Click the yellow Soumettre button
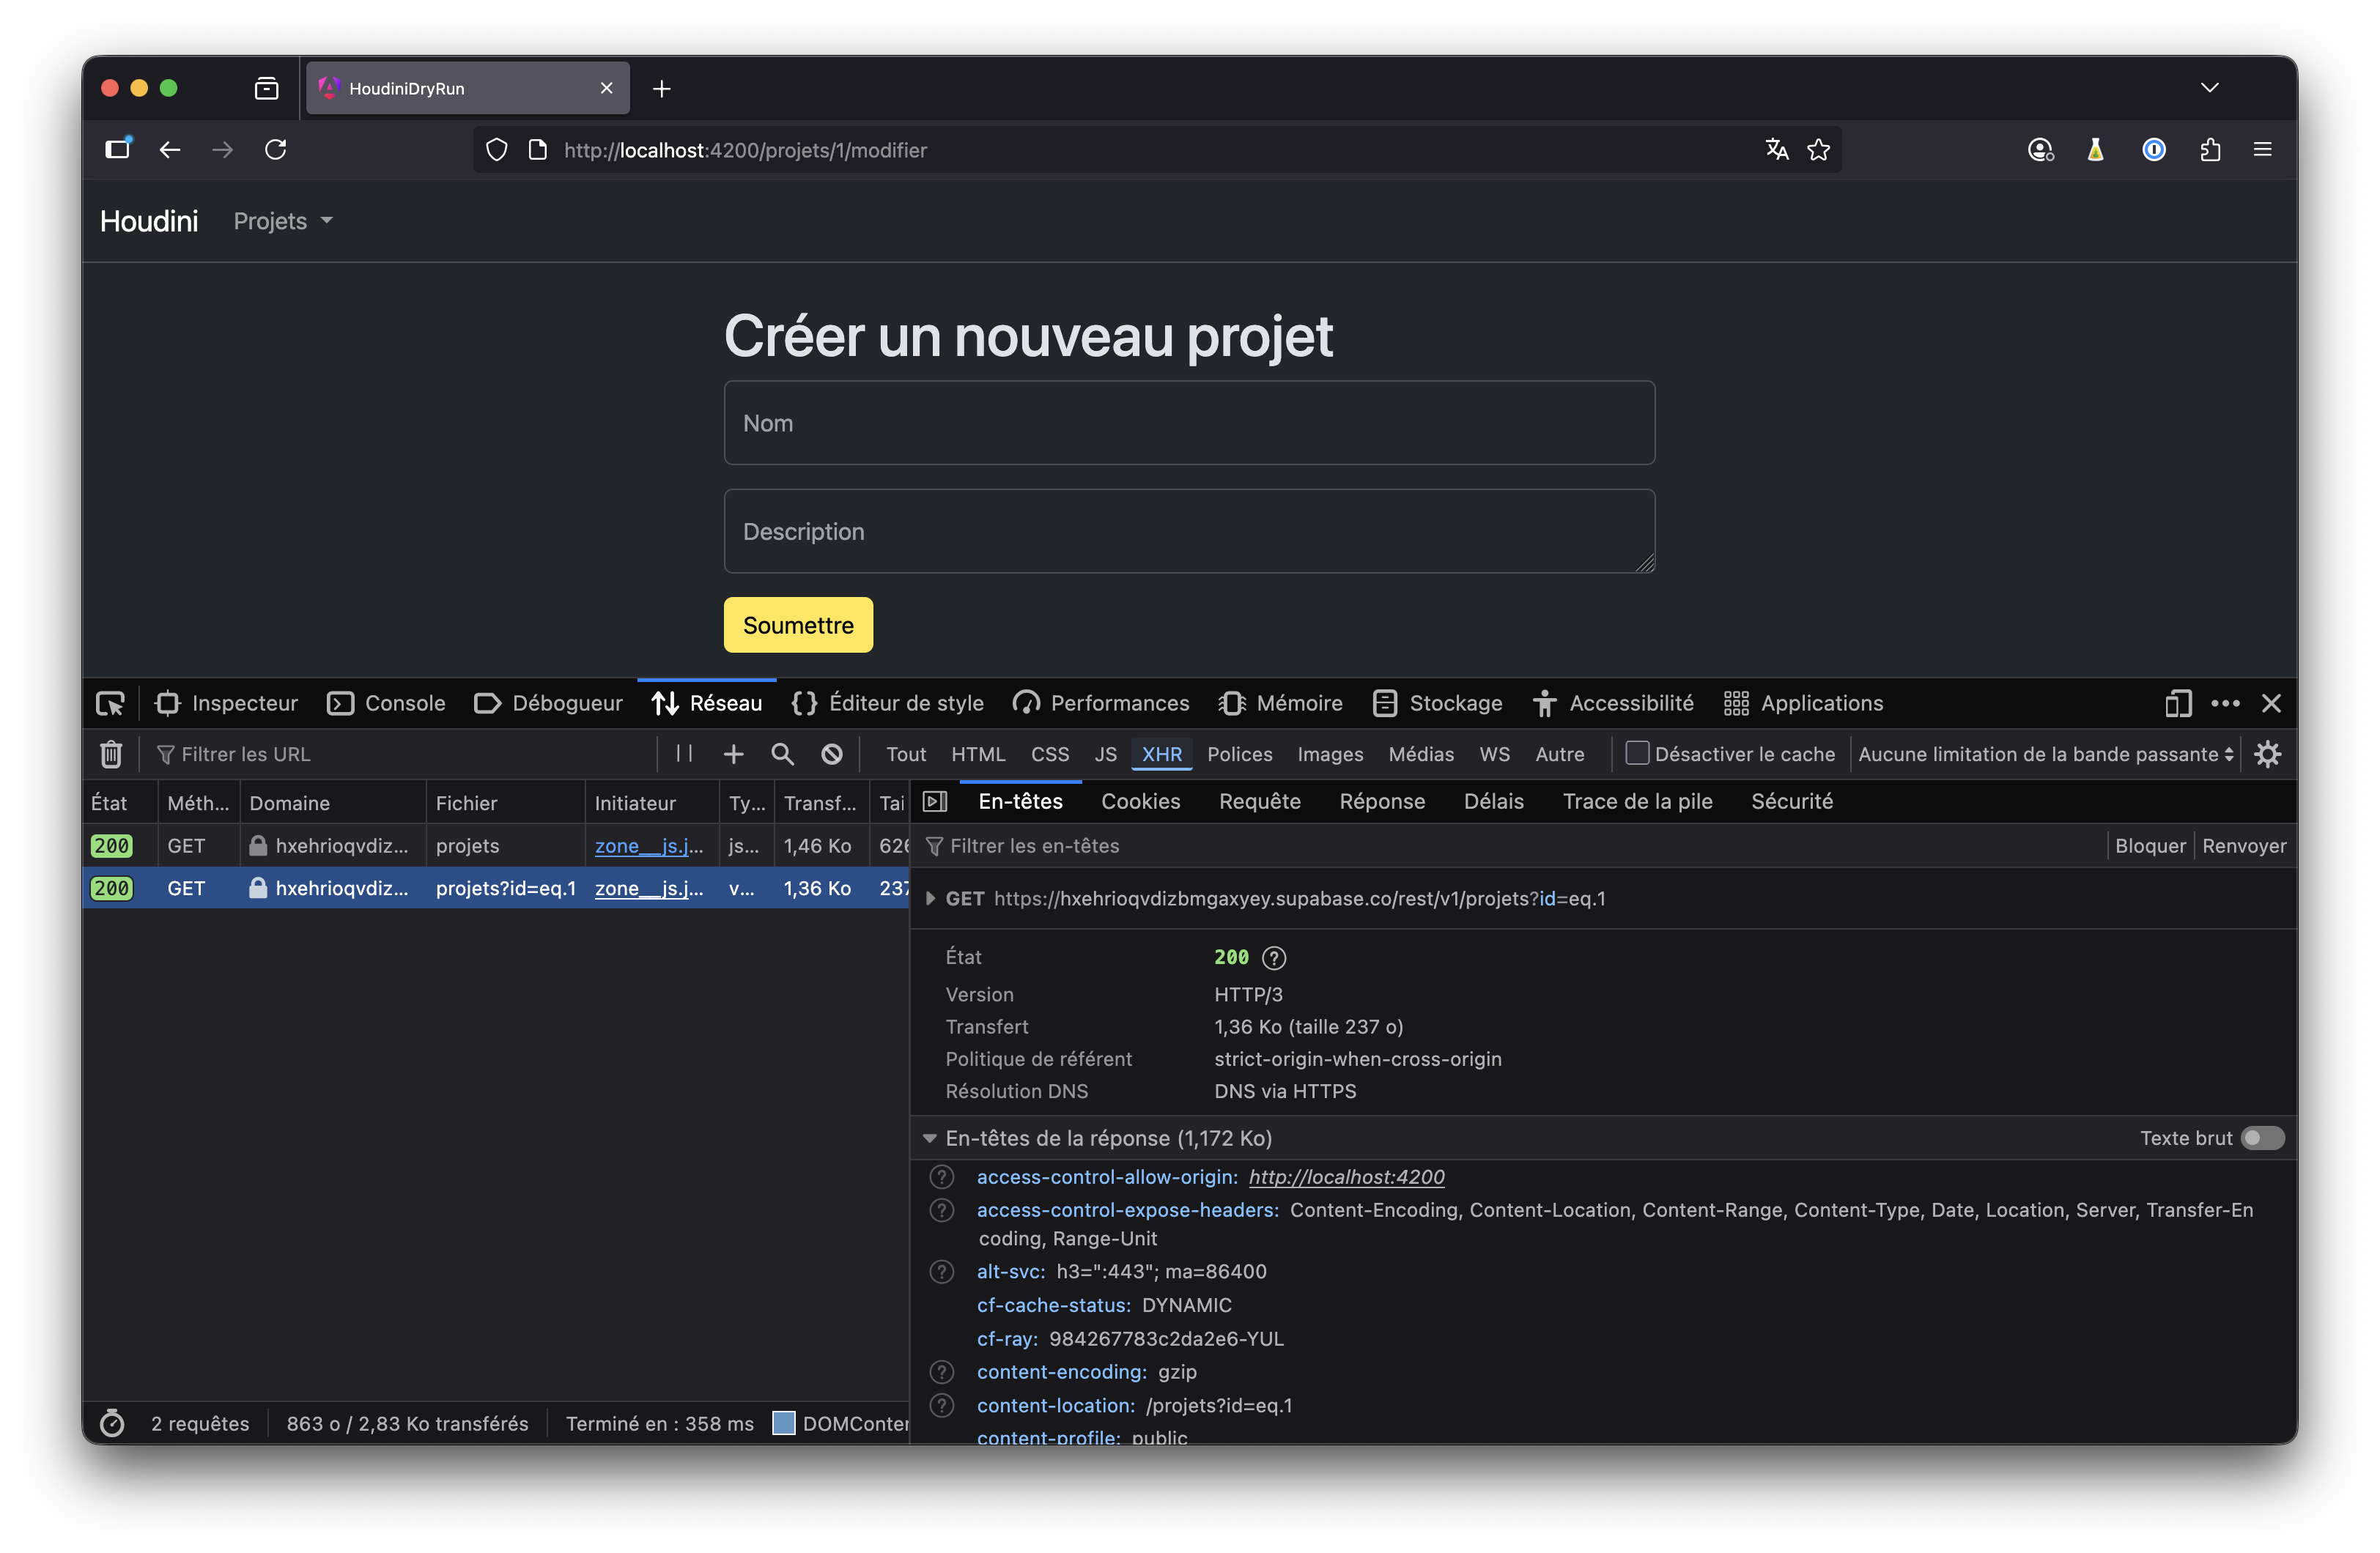The width and height of the screenshot is (2380, 1553). tap(798, 625)
